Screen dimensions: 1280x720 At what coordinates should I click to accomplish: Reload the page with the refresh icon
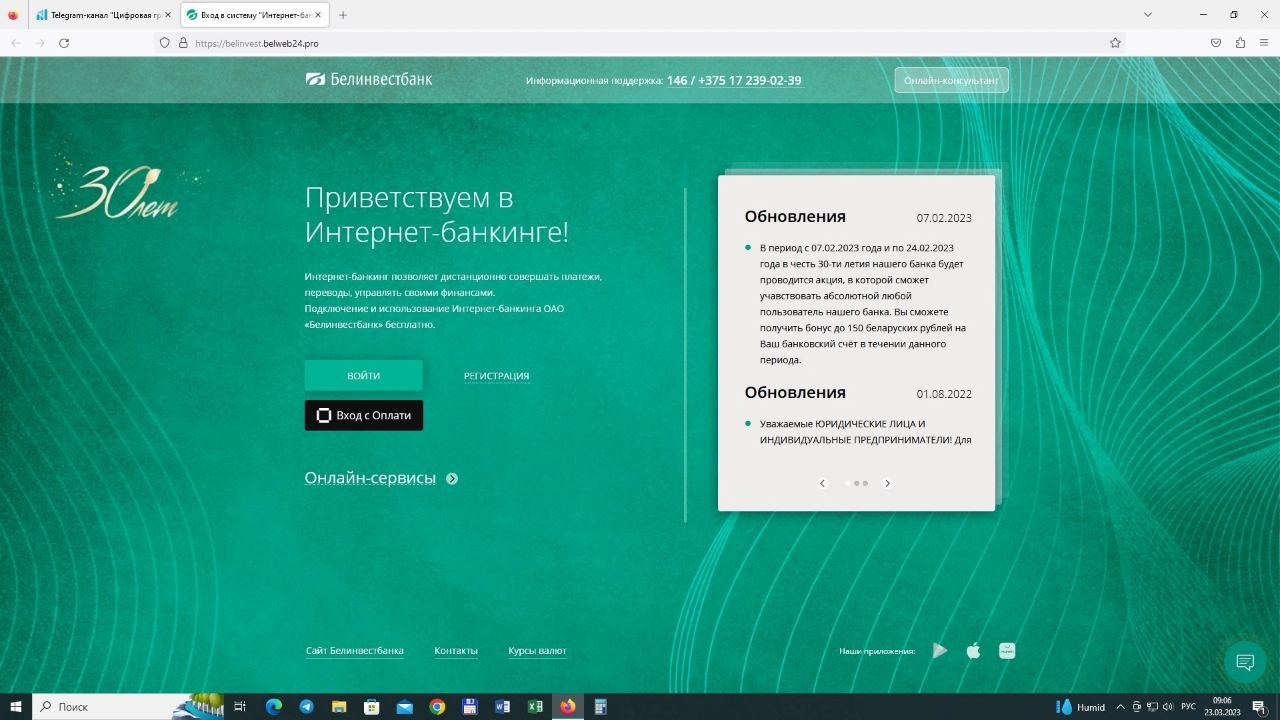coord(64,43)
